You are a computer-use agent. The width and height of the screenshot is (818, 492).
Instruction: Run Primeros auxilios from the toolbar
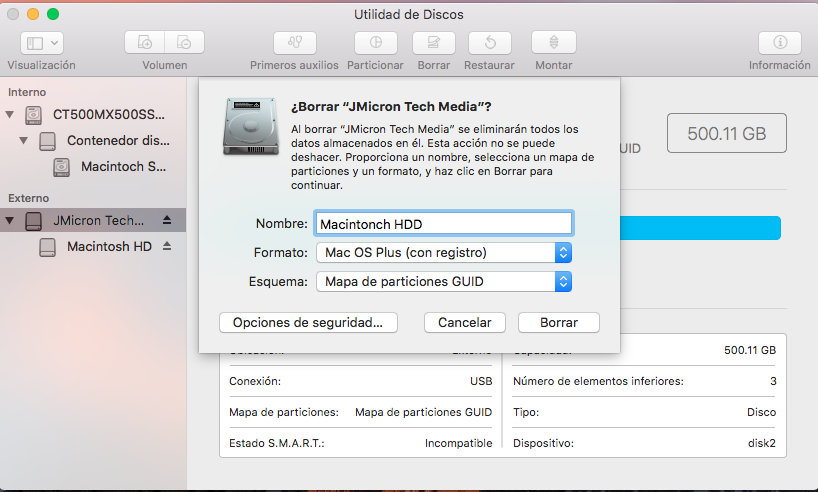click(295, 43)
